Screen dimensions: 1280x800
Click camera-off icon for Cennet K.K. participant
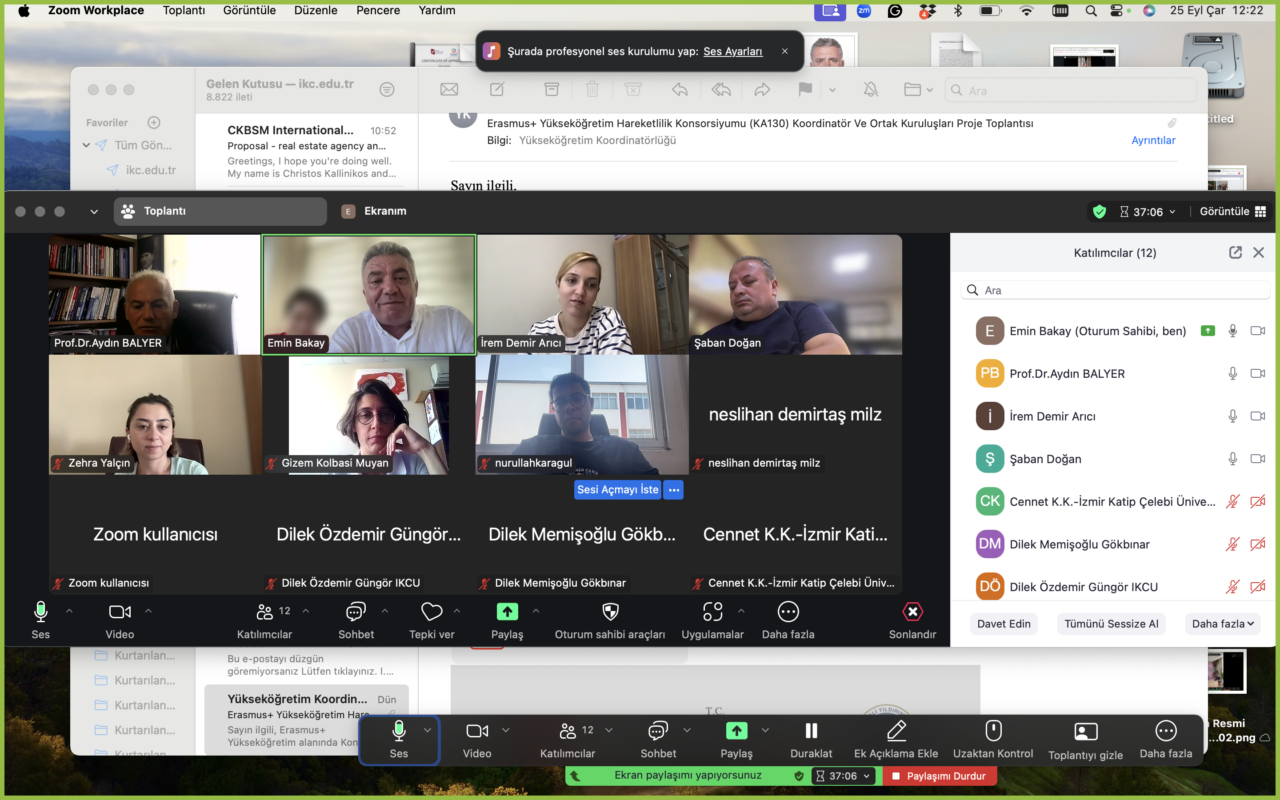[1258, 502]
